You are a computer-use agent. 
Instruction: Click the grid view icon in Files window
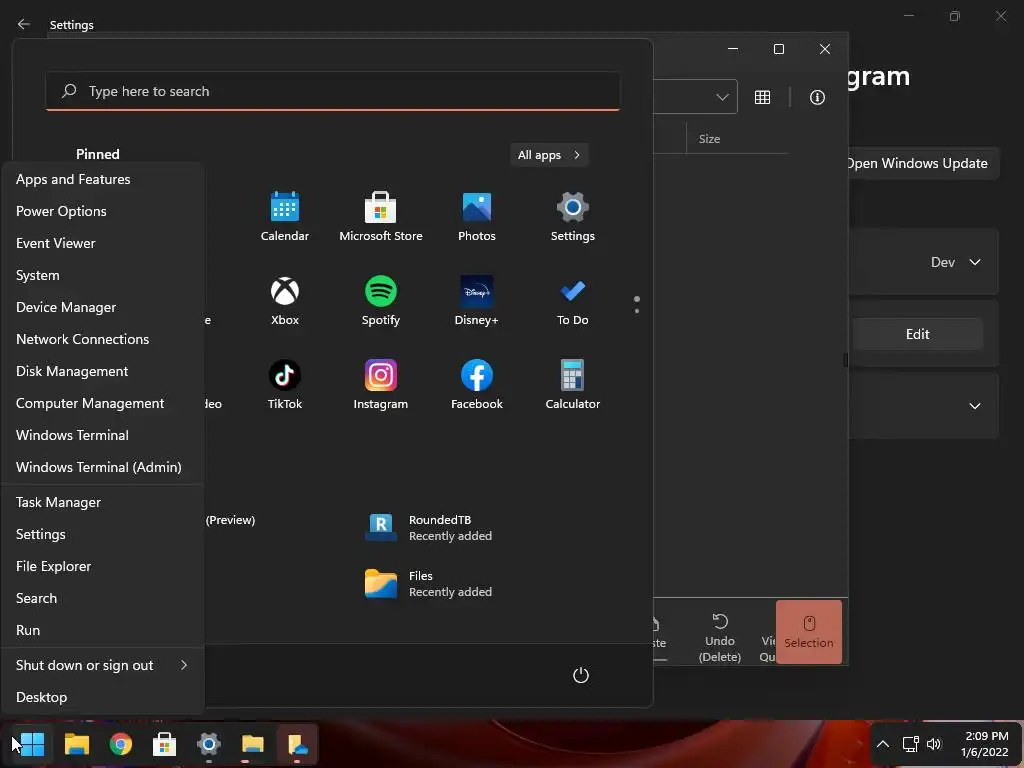762,97
